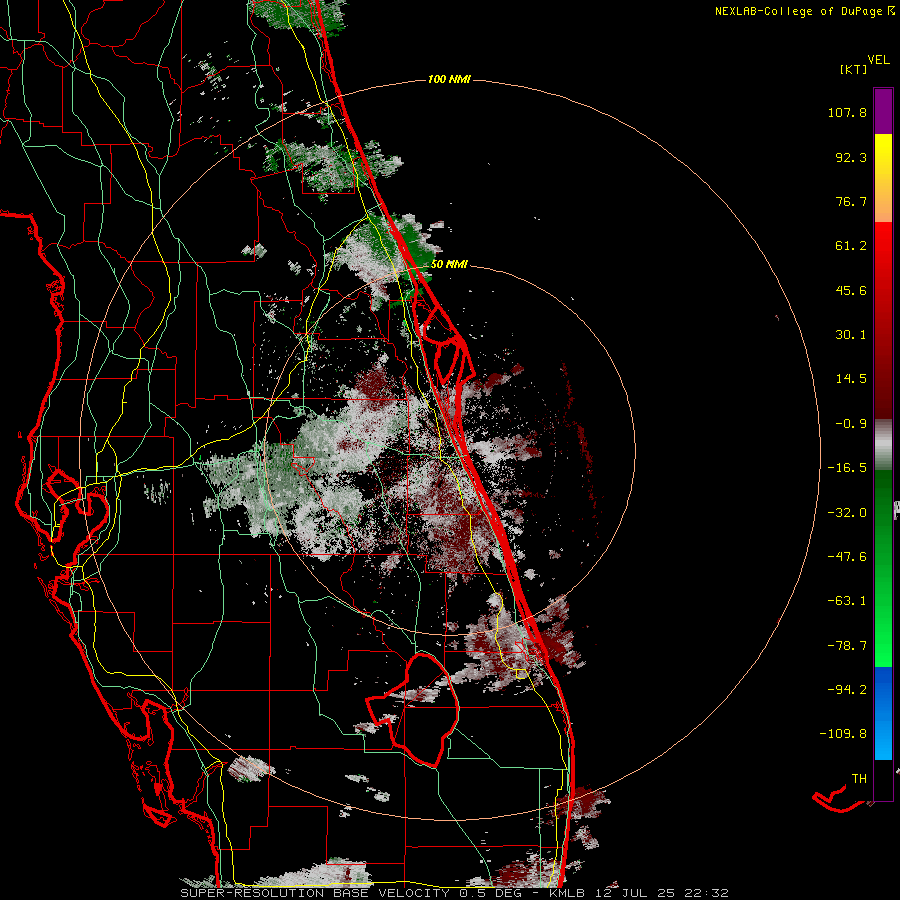The height and width of the screenshot is (900, 900).
Task: Click the TH label under the color bar
Action: coord(859,779)
